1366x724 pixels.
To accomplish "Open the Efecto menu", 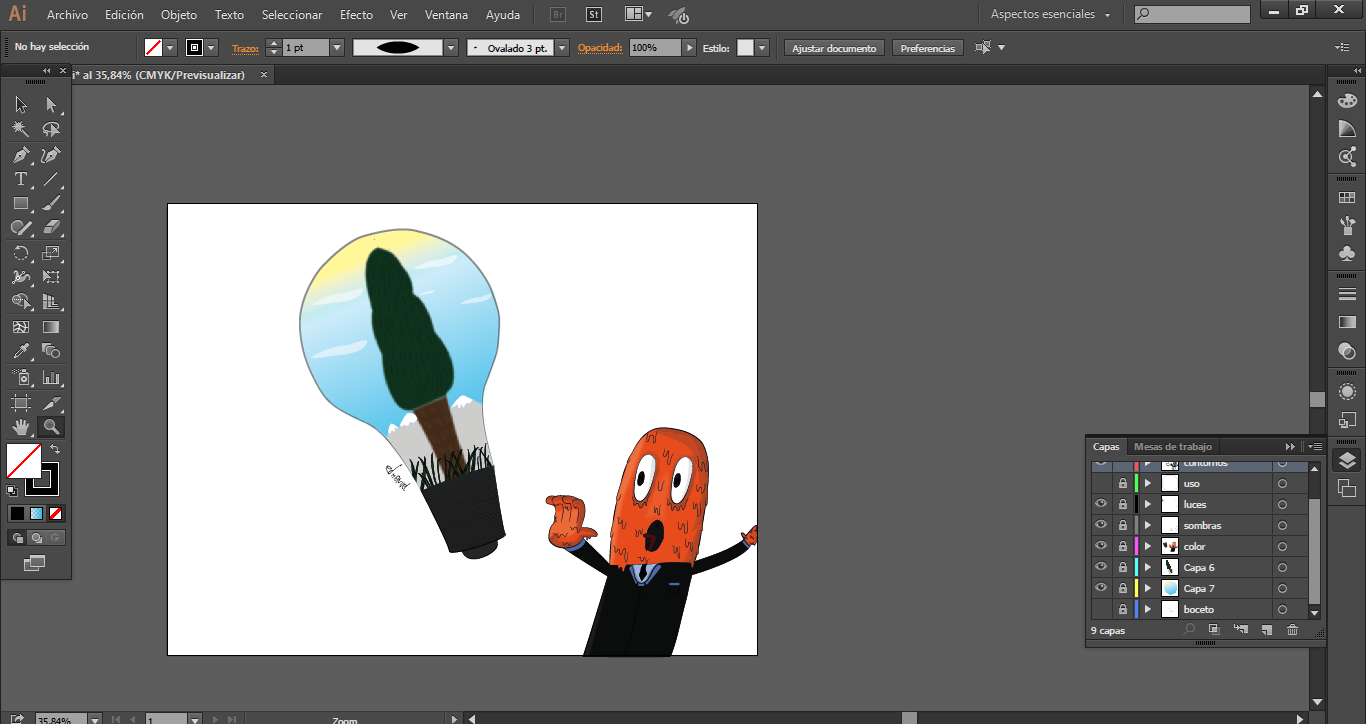I will point(356,15).
